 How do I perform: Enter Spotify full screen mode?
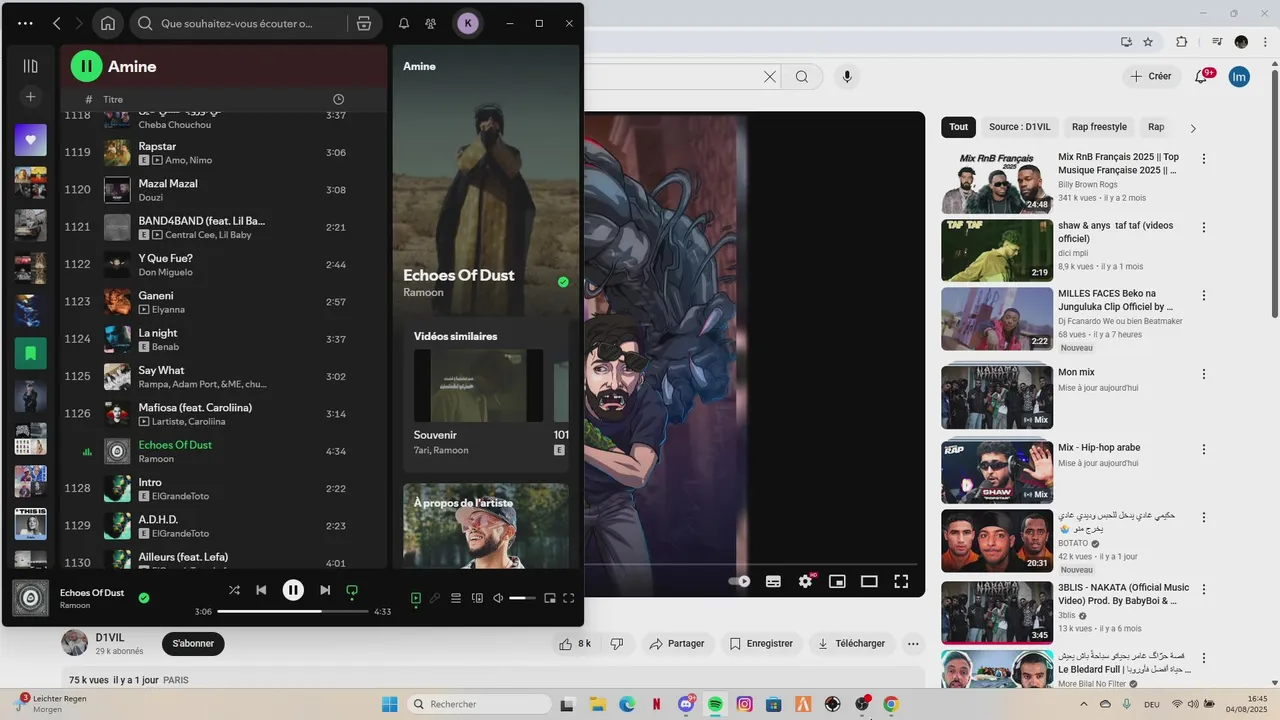point(569,598)
